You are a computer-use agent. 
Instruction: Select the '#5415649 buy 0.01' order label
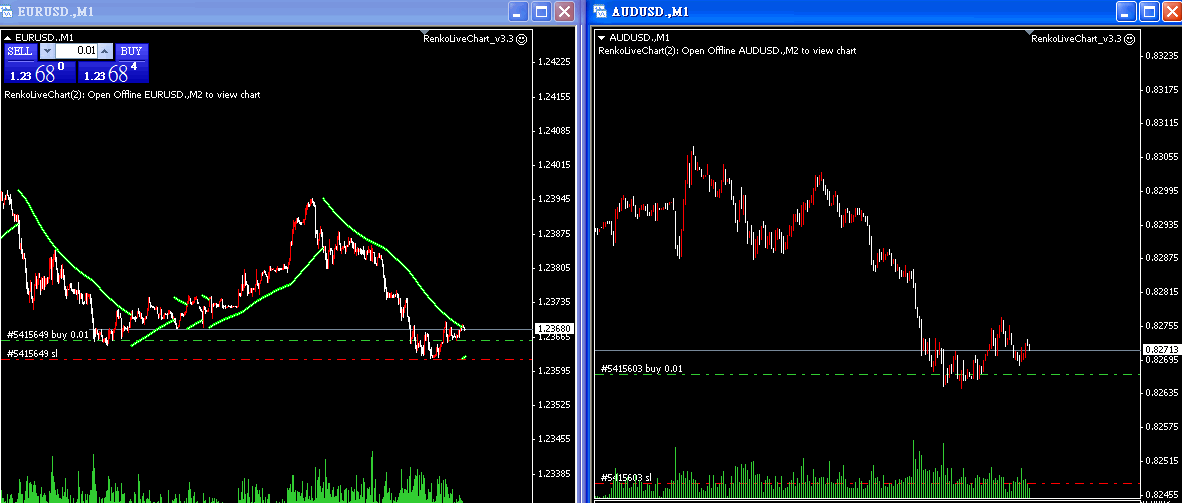(x=47, y=334)
